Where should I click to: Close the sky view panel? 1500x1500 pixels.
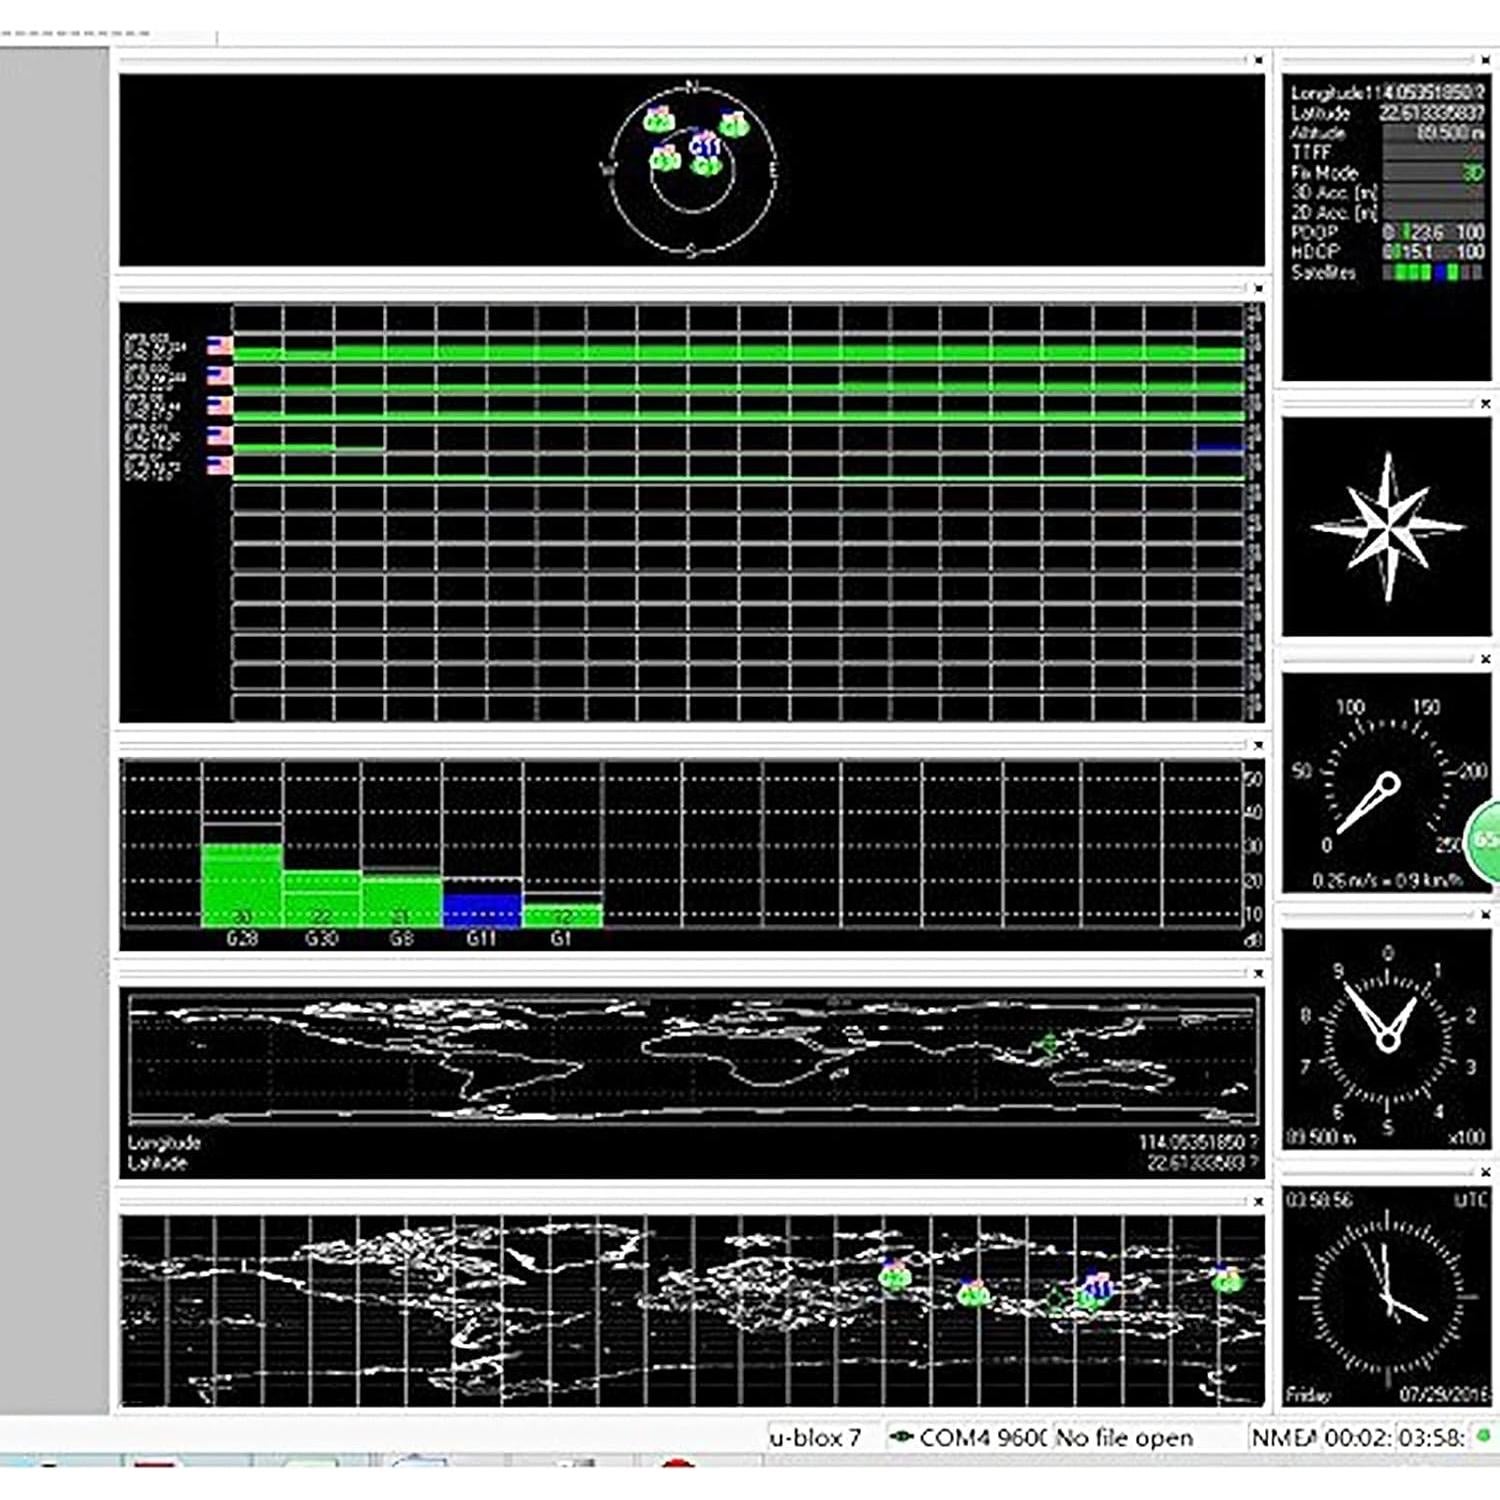[1258, 60]
